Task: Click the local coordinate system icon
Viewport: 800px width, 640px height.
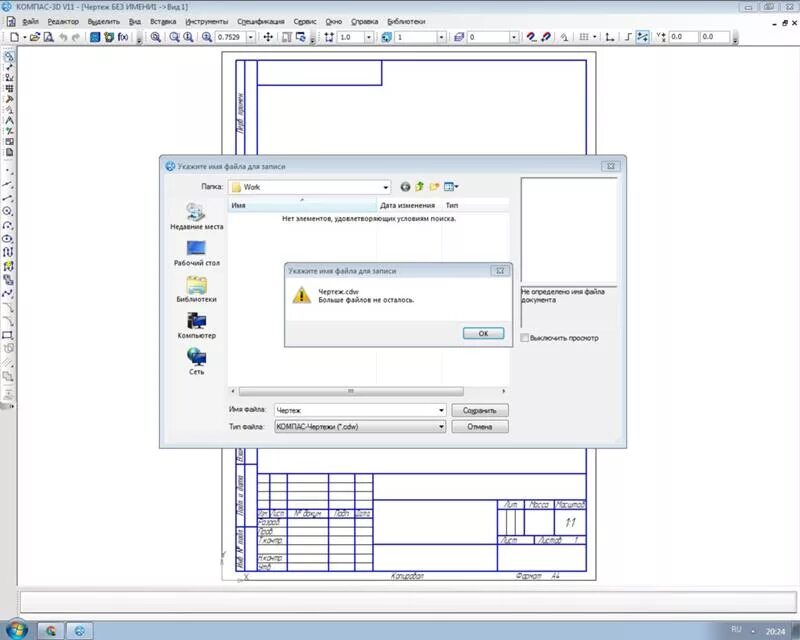Action: point(610,37)
